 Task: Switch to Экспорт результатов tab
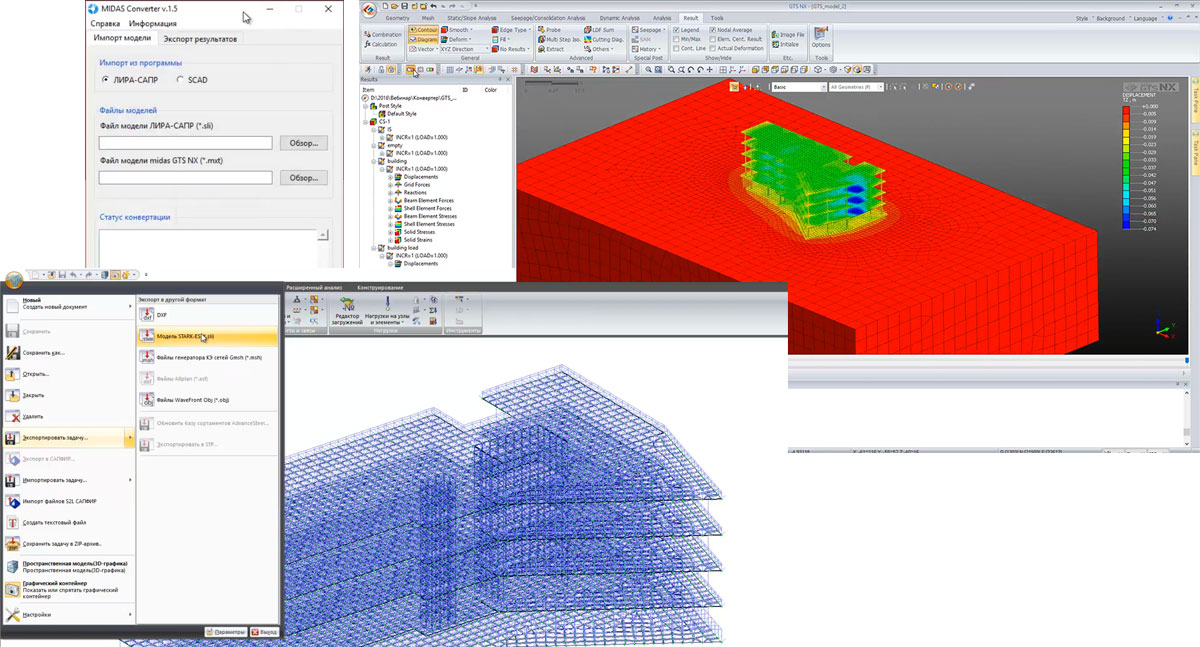coord(200,39)
